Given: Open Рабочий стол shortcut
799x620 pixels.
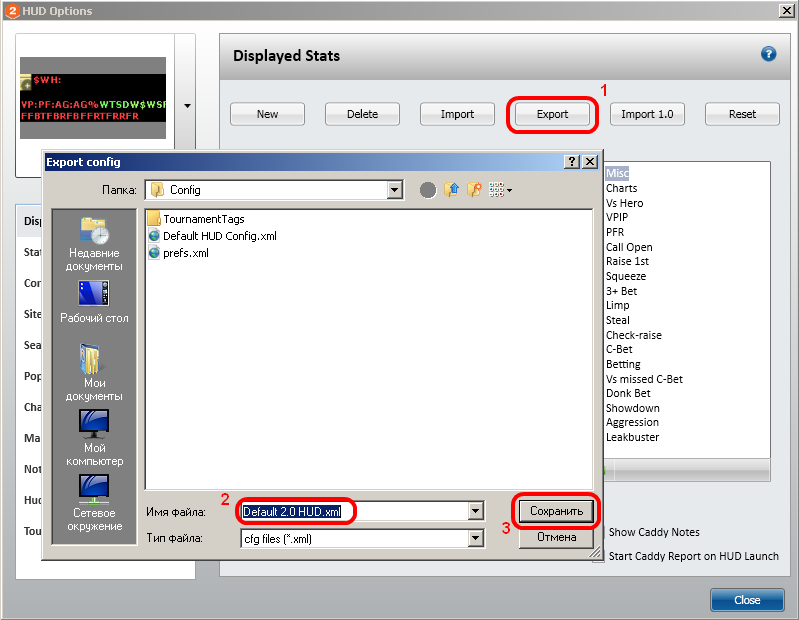Looking at the screenshot, I should tap(94, 302).
